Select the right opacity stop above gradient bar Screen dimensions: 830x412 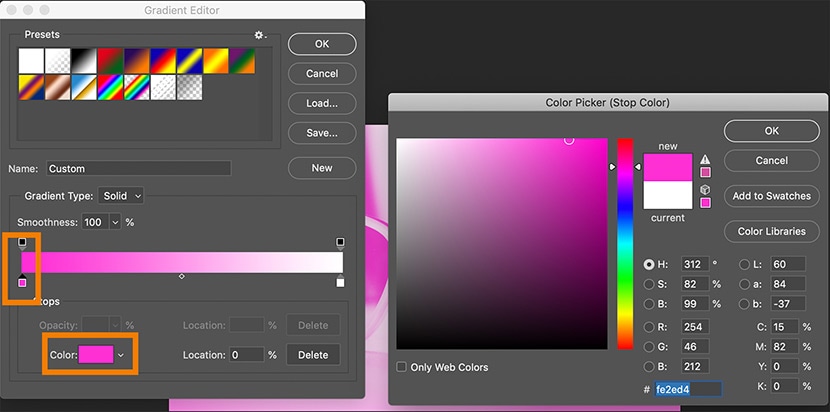pyautogui.click(x=340, y=242)
